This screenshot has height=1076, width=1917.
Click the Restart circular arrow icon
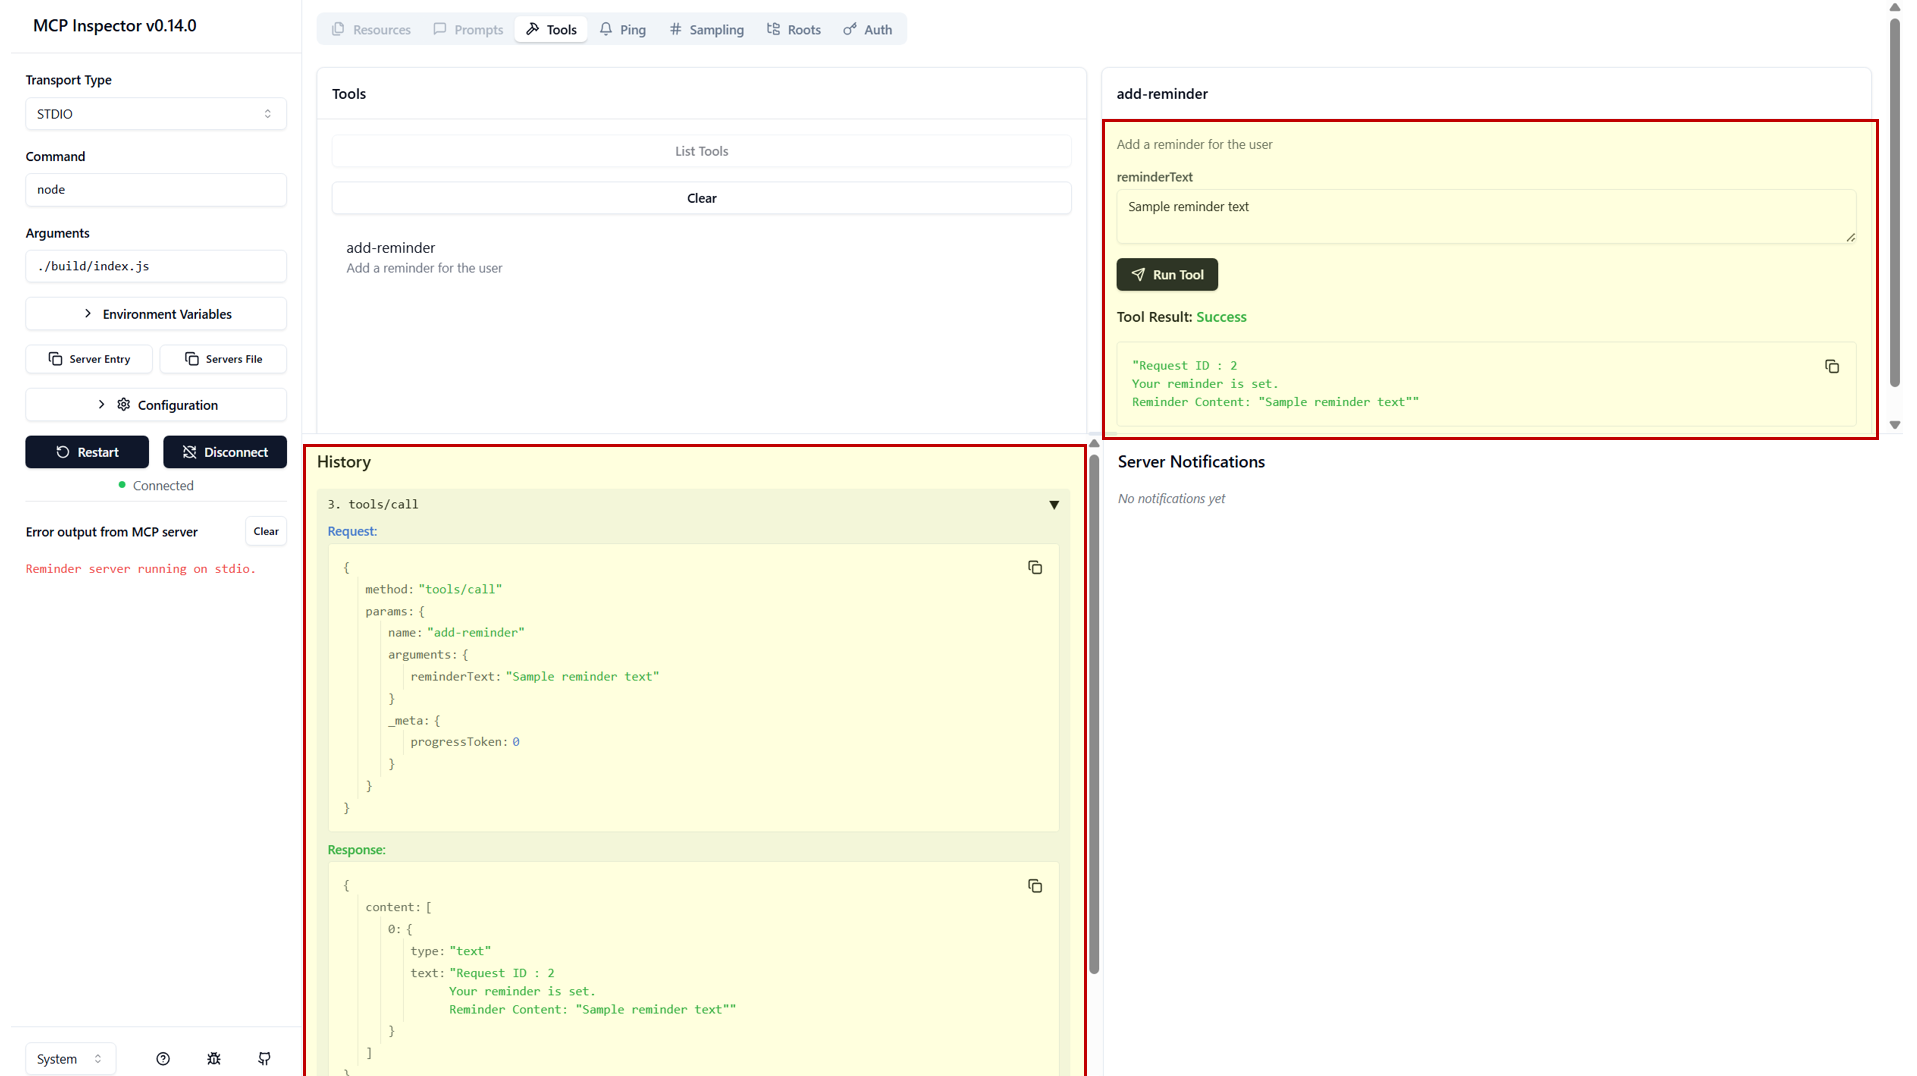click(63, 452)
